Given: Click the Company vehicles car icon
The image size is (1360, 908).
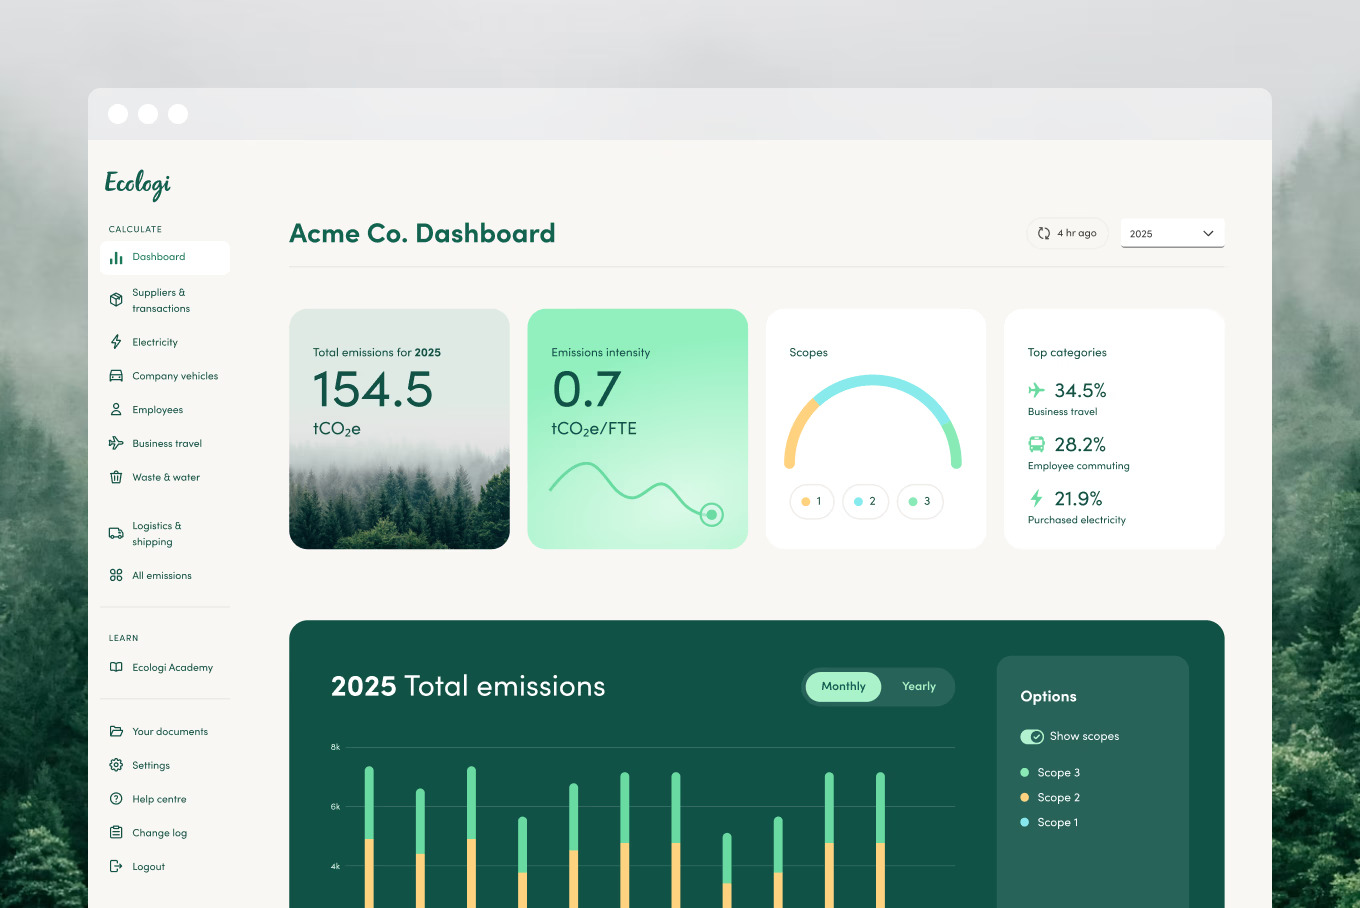Looking at the screenshot, I should [116, 376].
